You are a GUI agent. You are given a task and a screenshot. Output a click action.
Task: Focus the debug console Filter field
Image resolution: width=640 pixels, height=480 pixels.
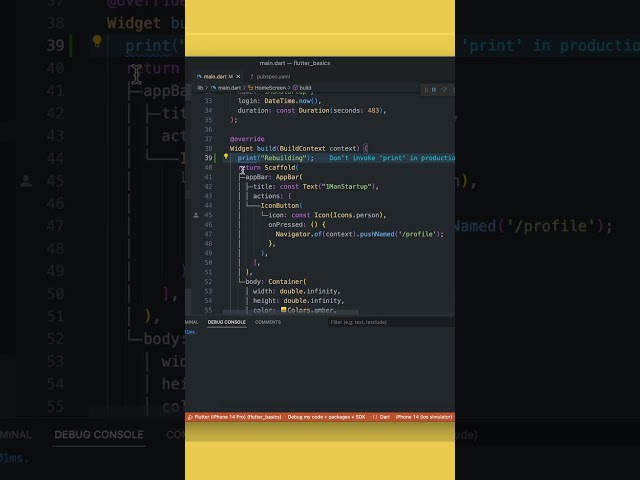[x=391, y=322]
